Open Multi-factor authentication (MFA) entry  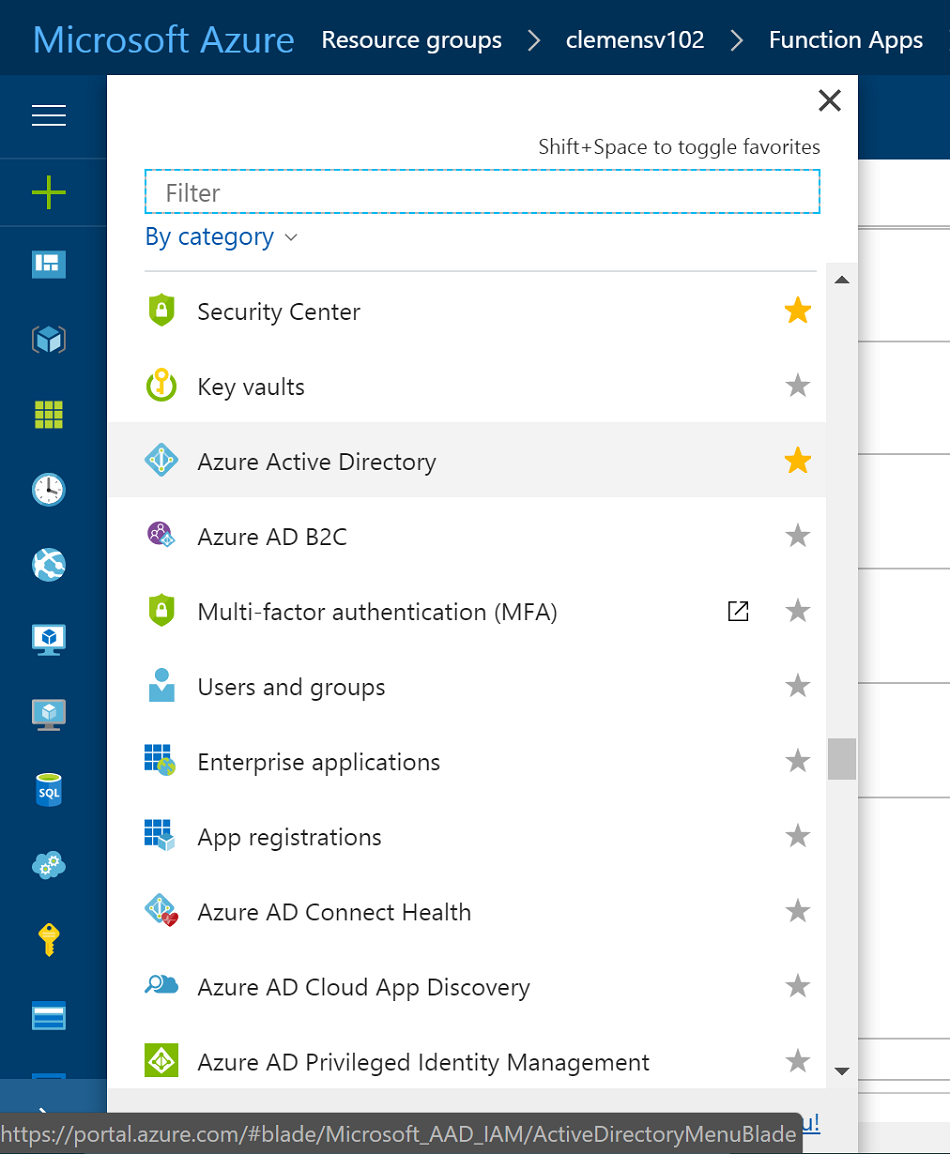click(x=467, y=611)
